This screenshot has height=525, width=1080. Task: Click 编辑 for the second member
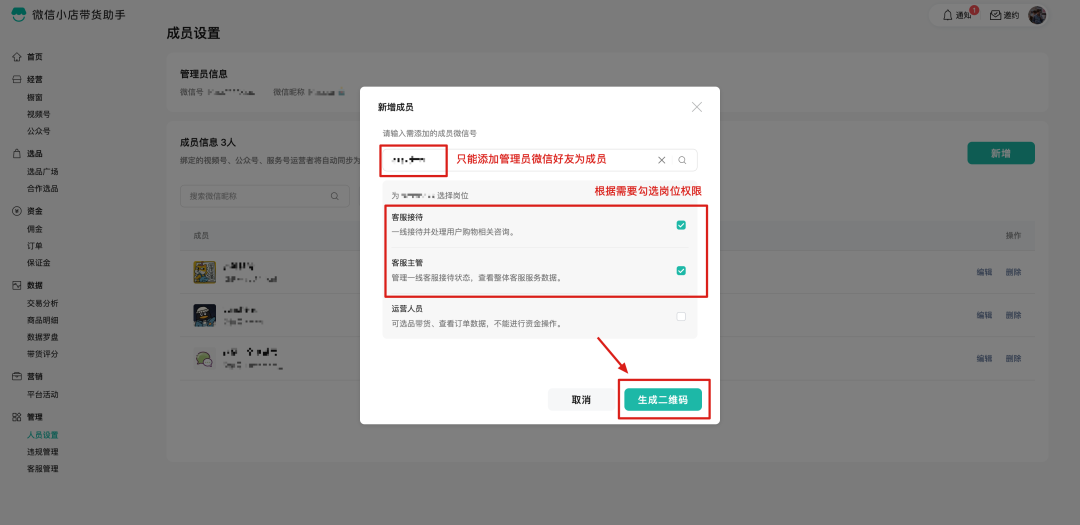tap(984, 315)
